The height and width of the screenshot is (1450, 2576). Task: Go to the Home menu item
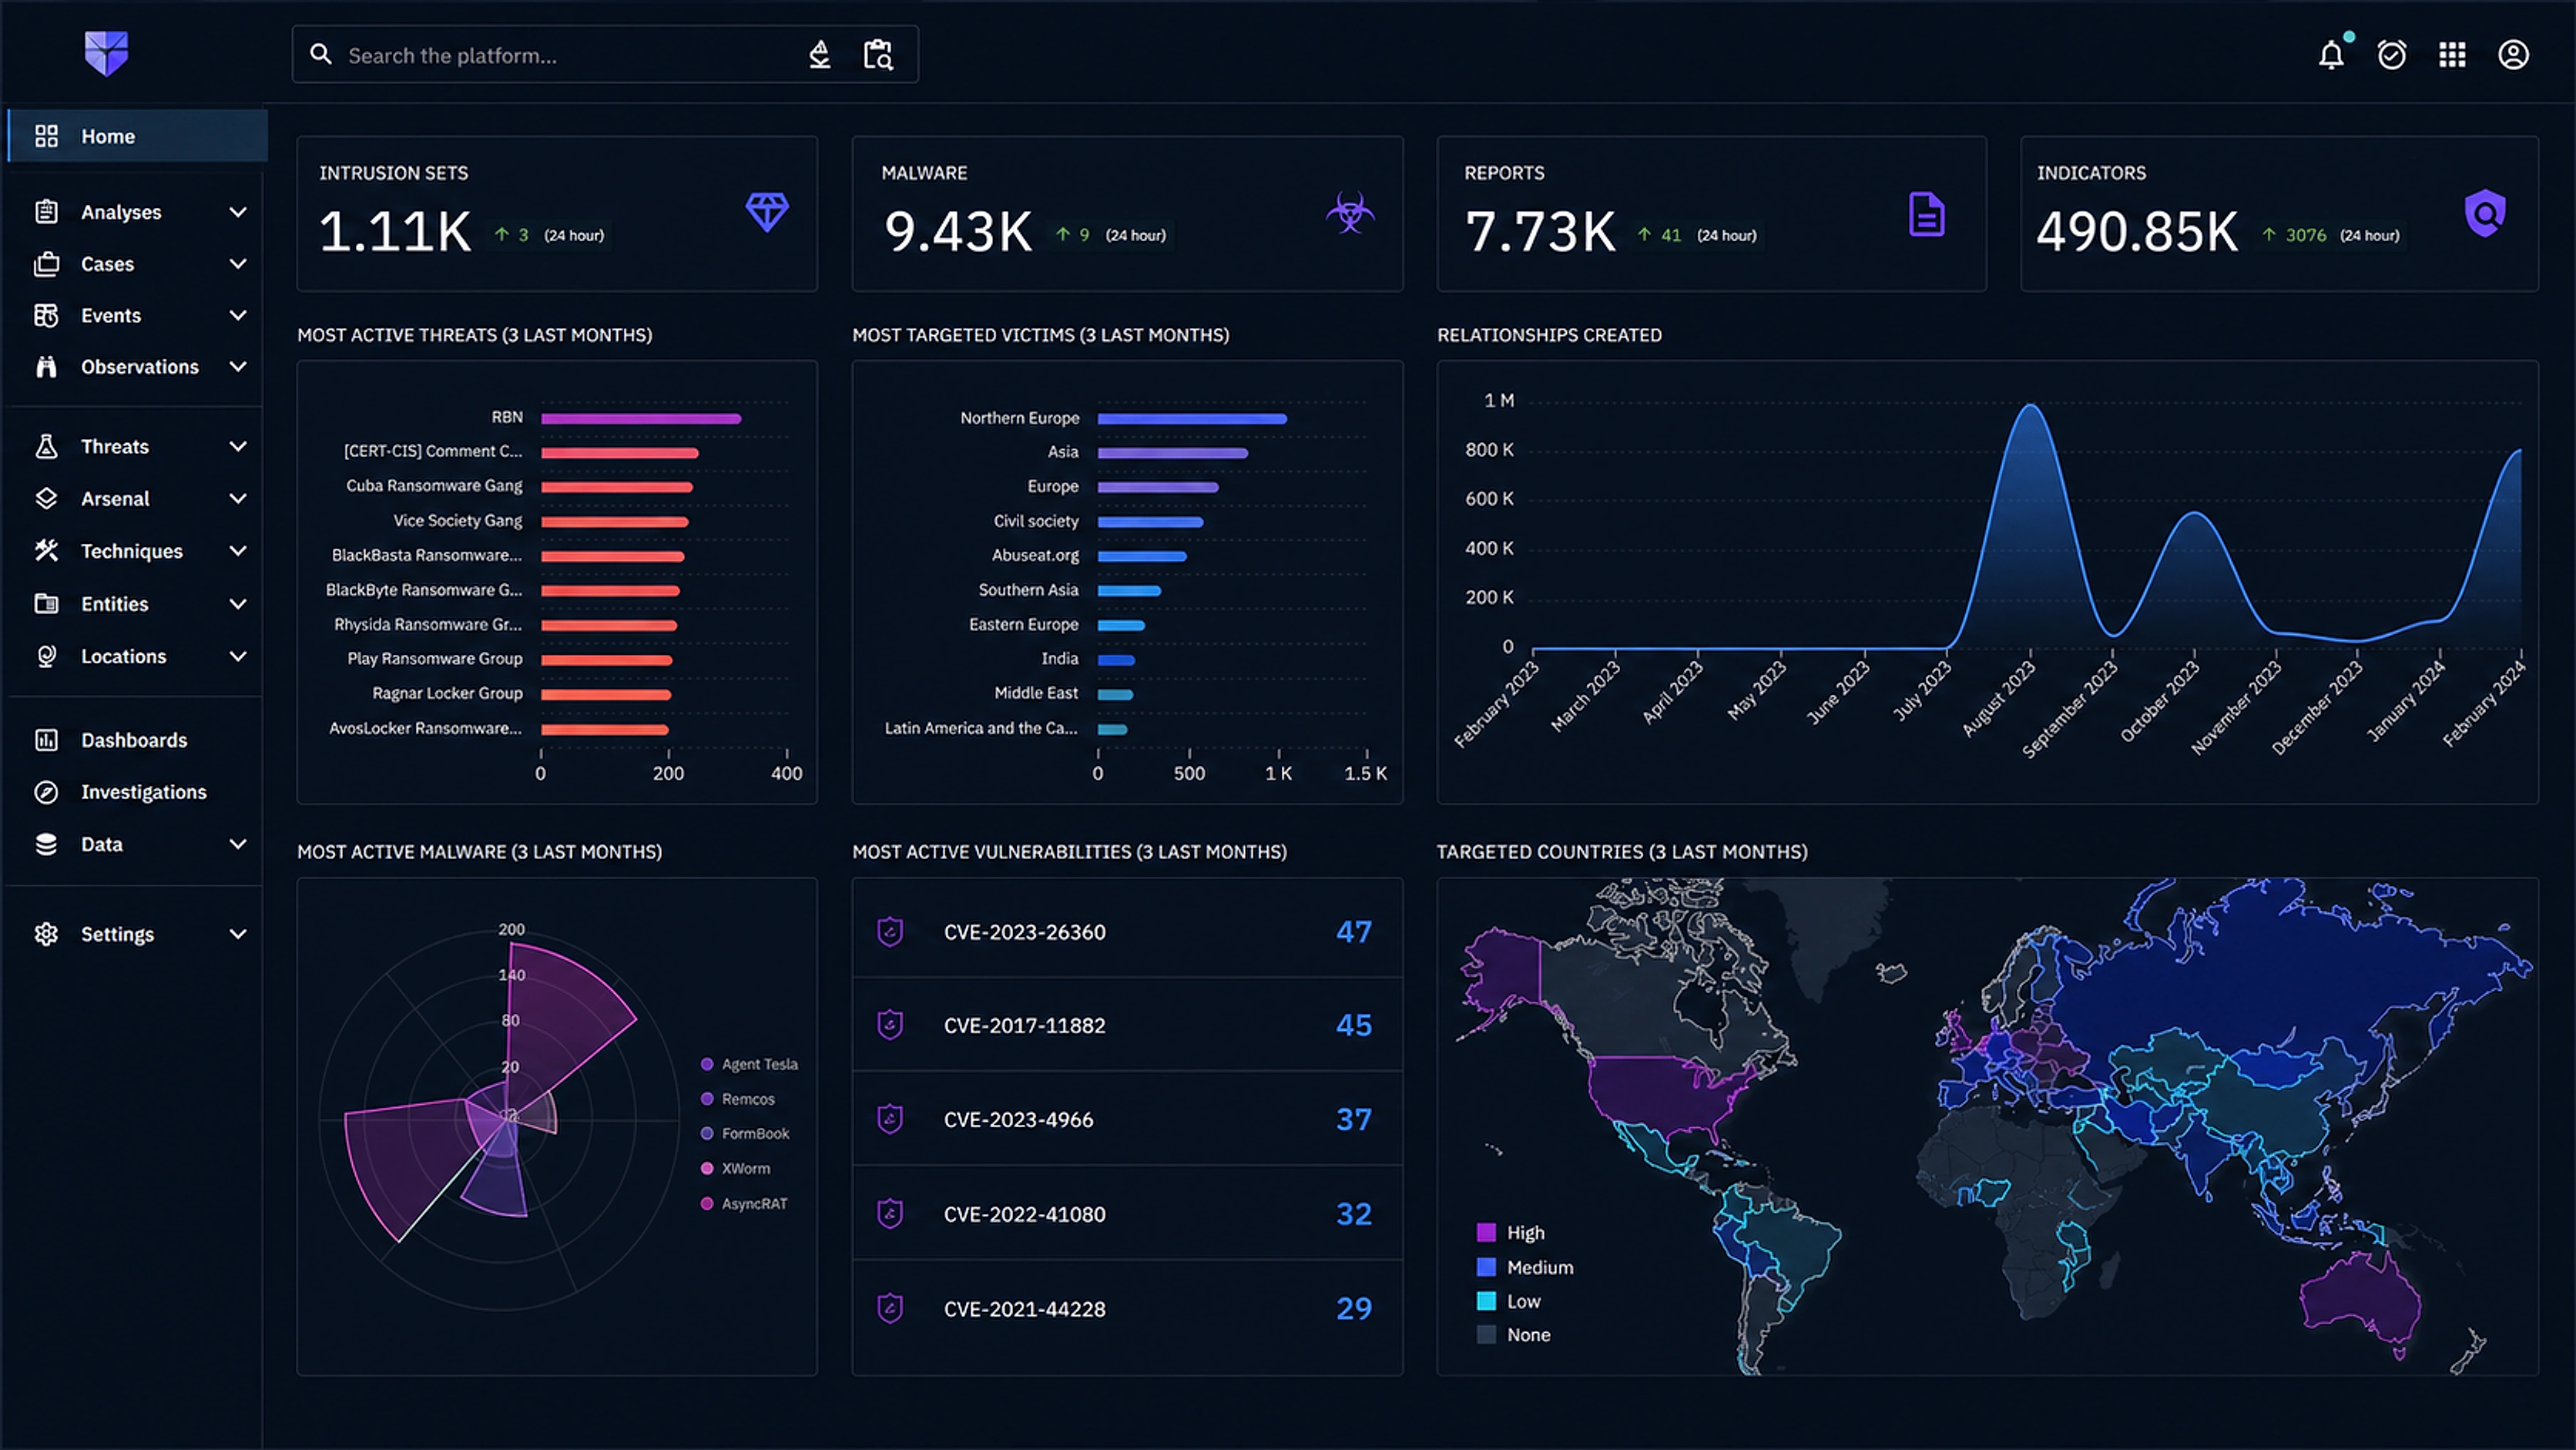pyautogui.click(x=138, y=136)
